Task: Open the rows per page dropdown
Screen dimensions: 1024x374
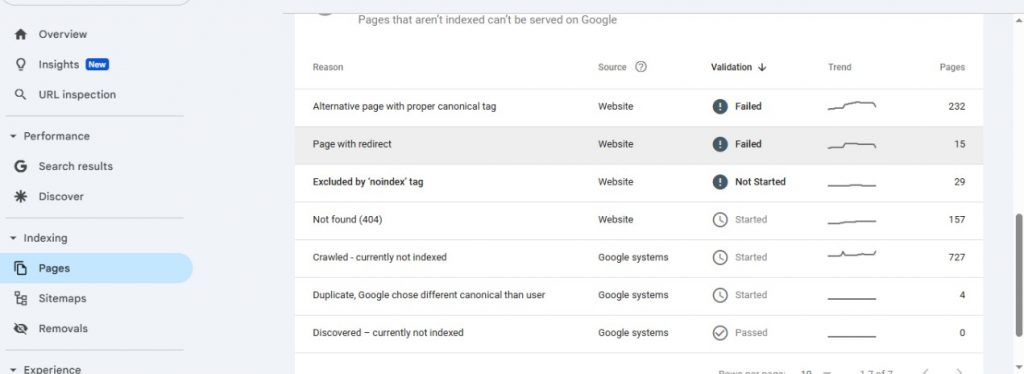Action: (816, 372)
